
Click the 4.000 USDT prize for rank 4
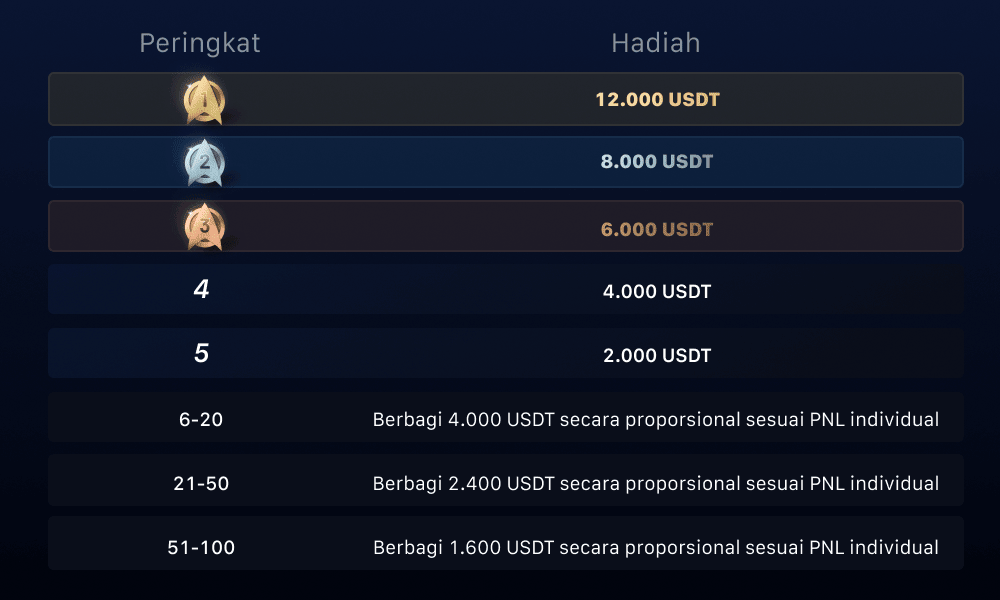[657, 292]
